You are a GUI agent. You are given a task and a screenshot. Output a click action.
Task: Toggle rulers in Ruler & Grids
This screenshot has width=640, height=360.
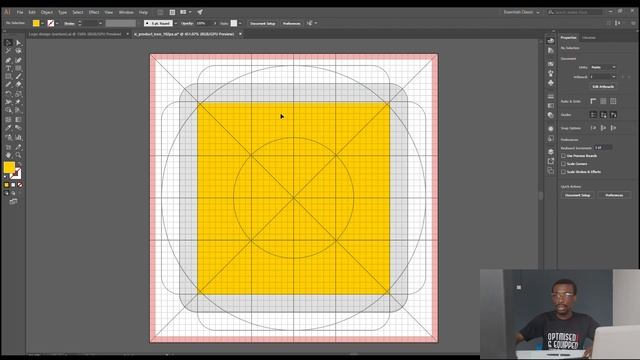(593, 101)
